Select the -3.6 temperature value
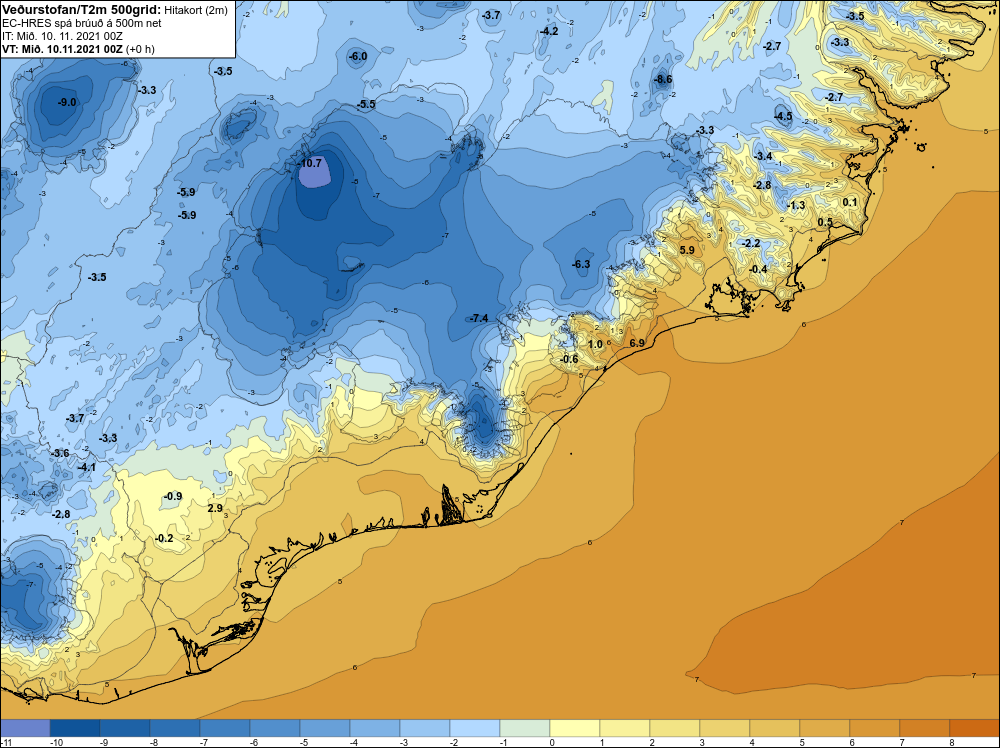Viewport: 1000px width, 748px height. pyautogui.click(x=60, y=453)
